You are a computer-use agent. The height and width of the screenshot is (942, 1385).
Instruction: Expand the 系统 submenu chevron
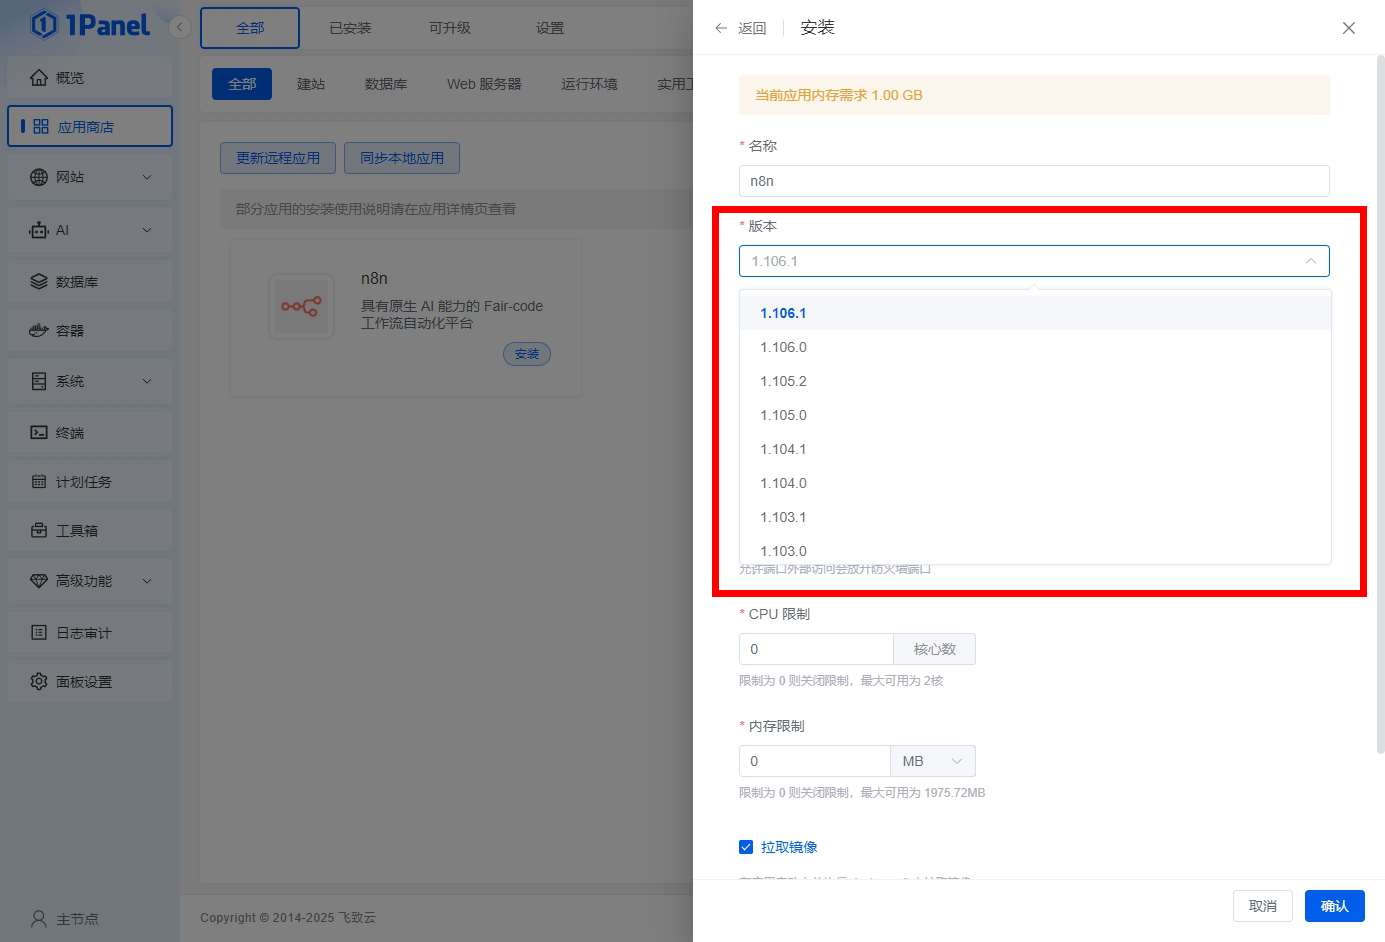[x=147, y=381]
